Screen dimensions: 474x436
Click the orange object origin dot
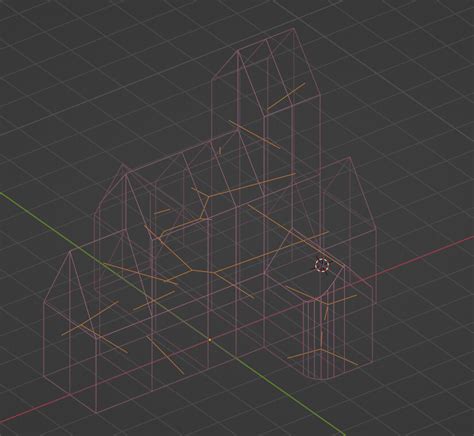(x=210, y=340)
